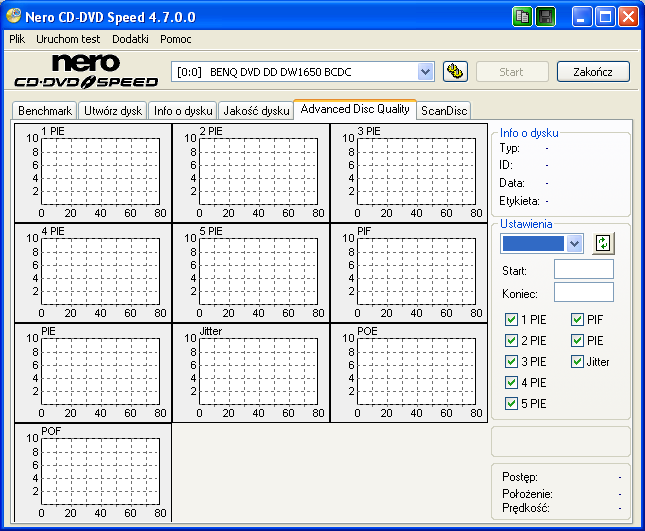645x531 pixels.
Task: Click the green refresh icon under Ustawienia
Action: (603, 243)
